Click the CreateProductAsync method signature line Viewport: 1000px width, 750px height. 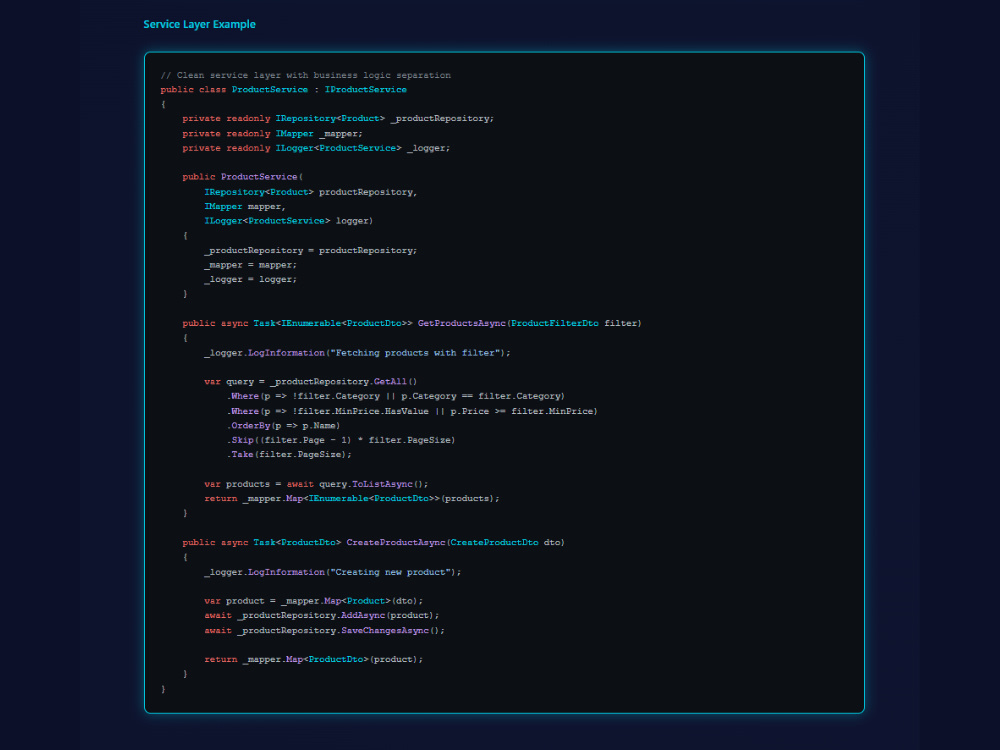click(x=373, y=543)
